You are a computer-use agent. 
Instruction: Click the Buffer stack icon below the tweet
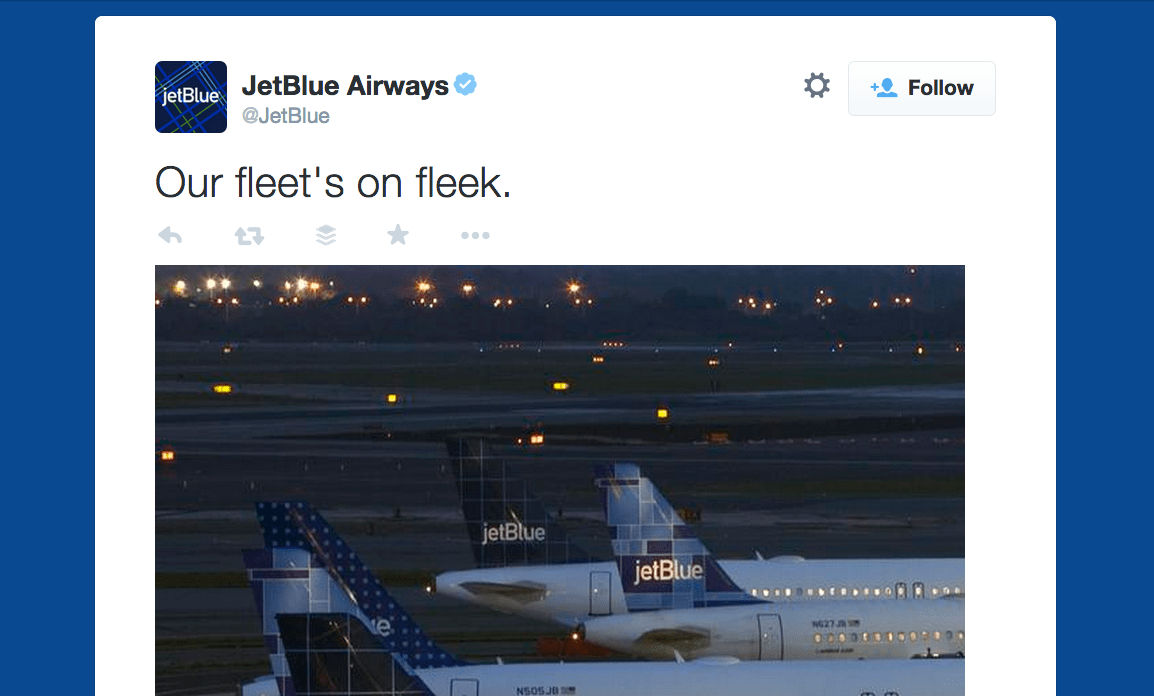click(324, 234)
